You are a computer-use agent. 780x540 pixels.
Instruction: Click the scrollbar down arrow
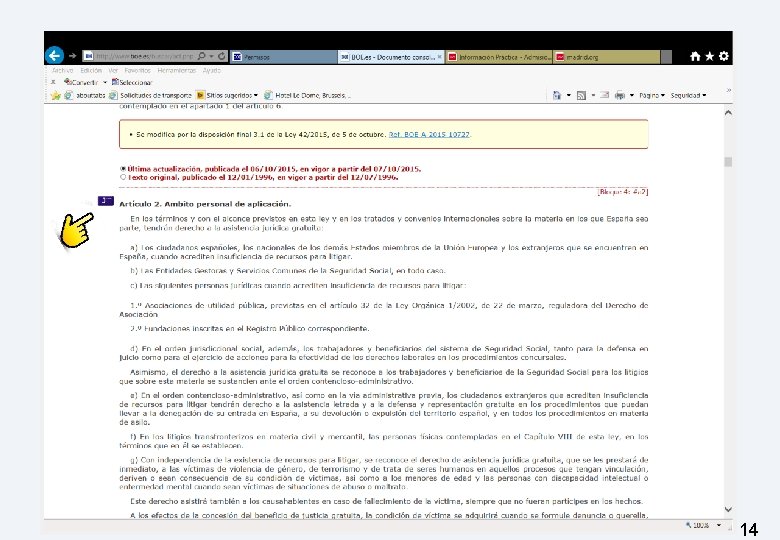[728, 509]
